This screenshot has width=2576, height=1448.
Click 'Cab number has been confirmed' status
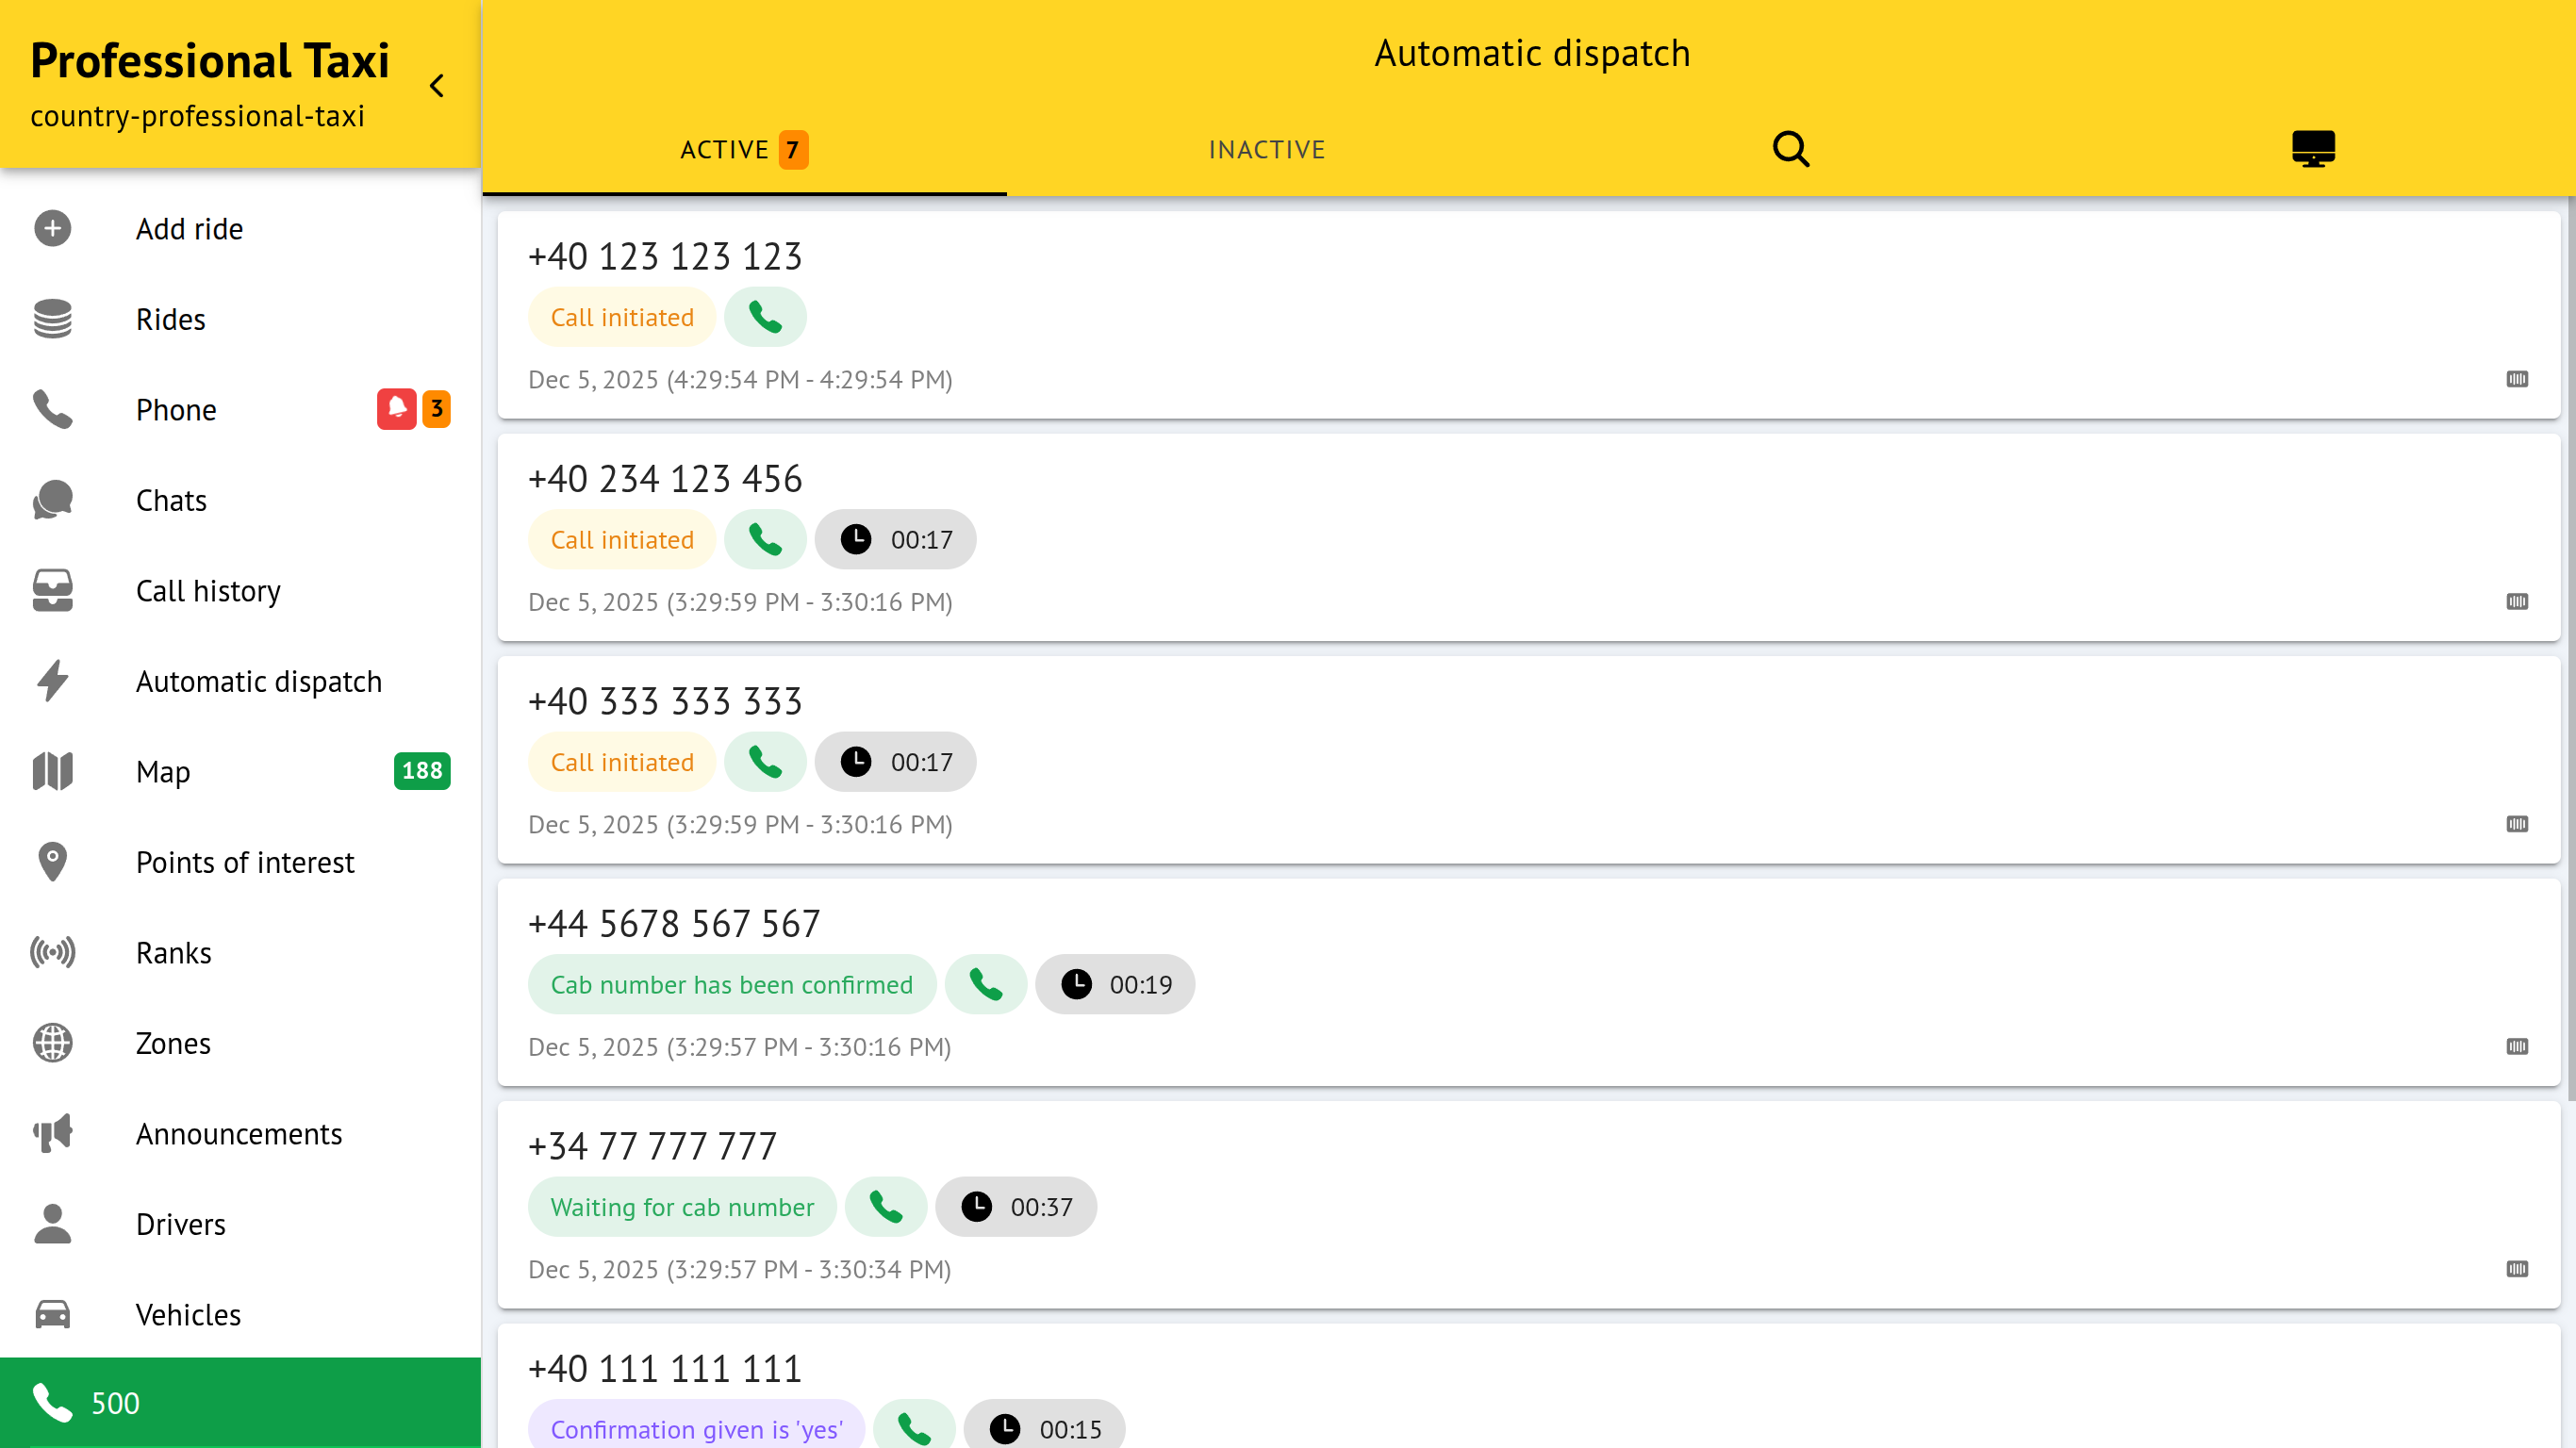point(731,985)
